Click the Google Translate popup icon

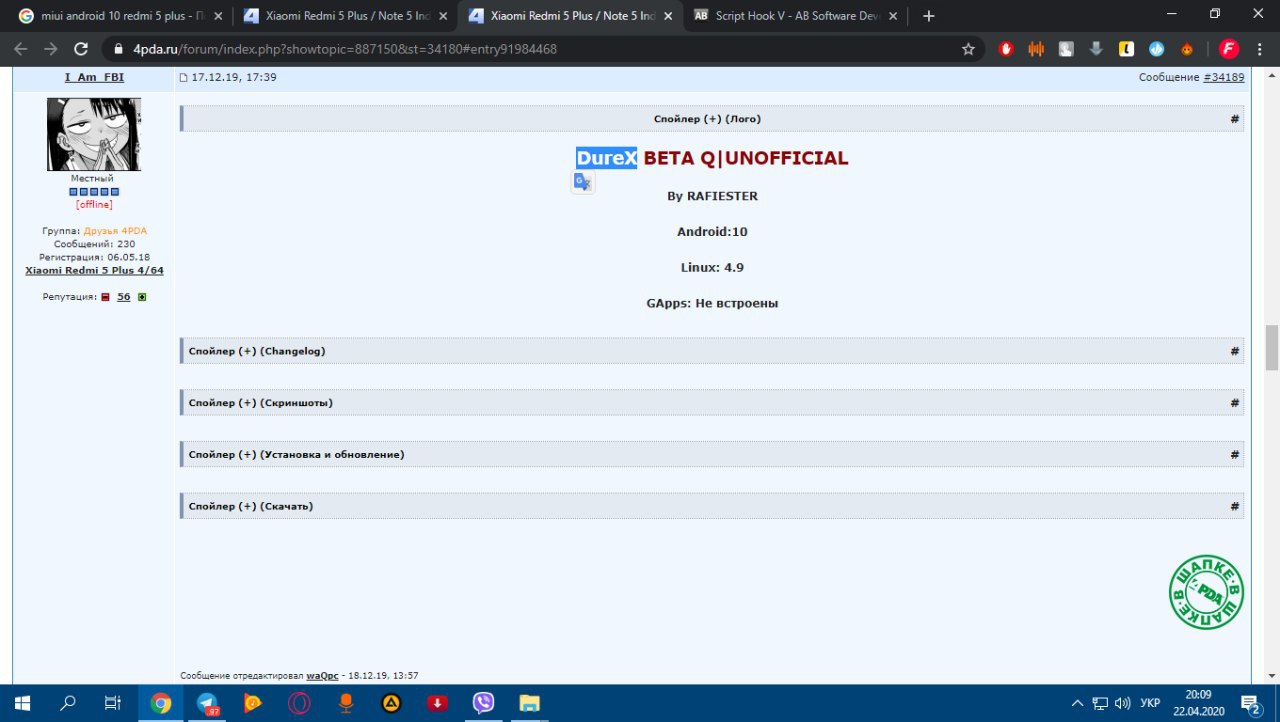tap(582, 182)
